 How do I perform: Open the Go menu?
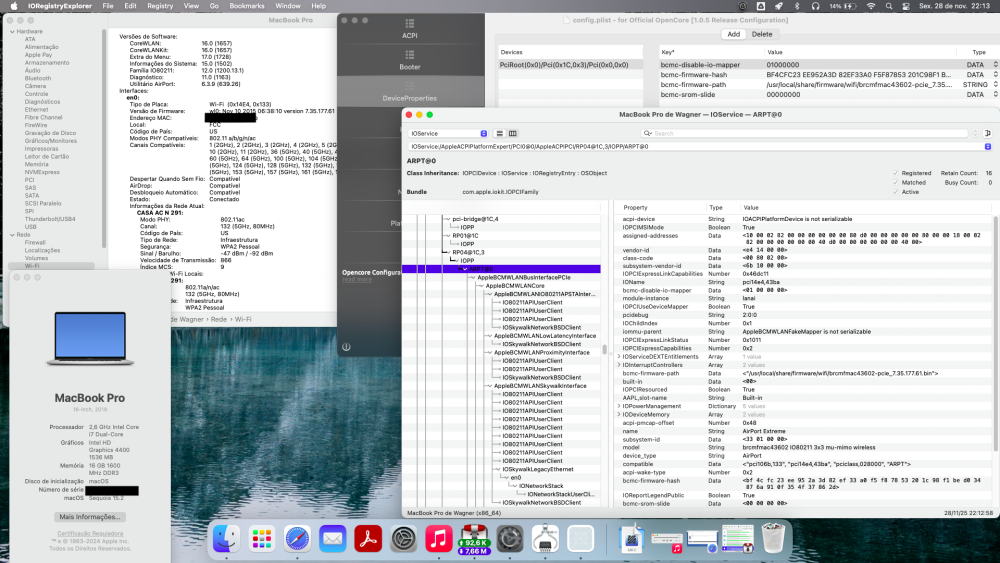click(214, 6)
